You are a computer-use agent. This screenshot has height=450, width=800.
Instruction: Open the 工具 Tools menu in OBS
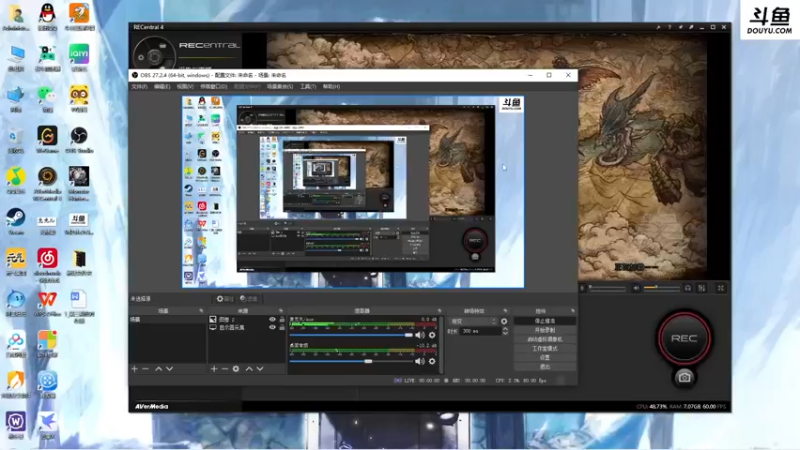(308, 87)
